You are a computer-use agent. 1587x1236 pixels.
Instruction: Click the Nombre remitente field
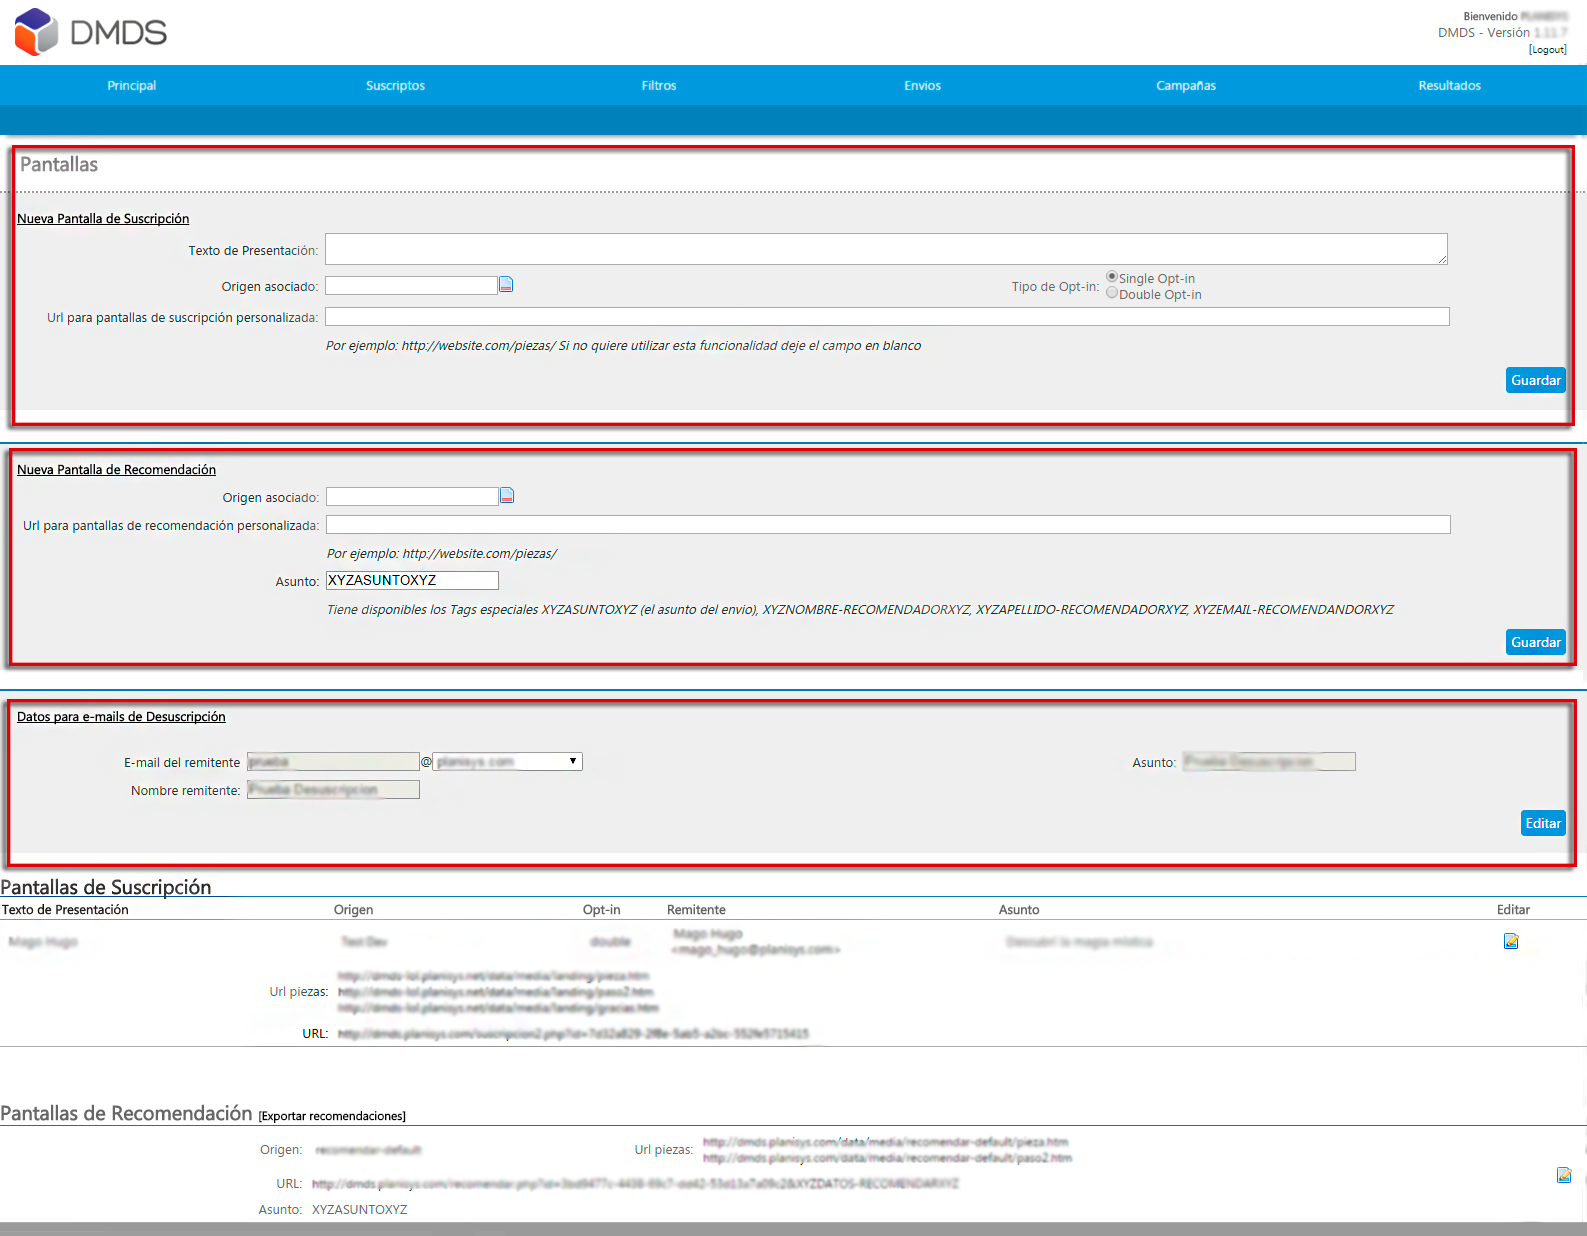pyautogui.click(x=333, y=790)
